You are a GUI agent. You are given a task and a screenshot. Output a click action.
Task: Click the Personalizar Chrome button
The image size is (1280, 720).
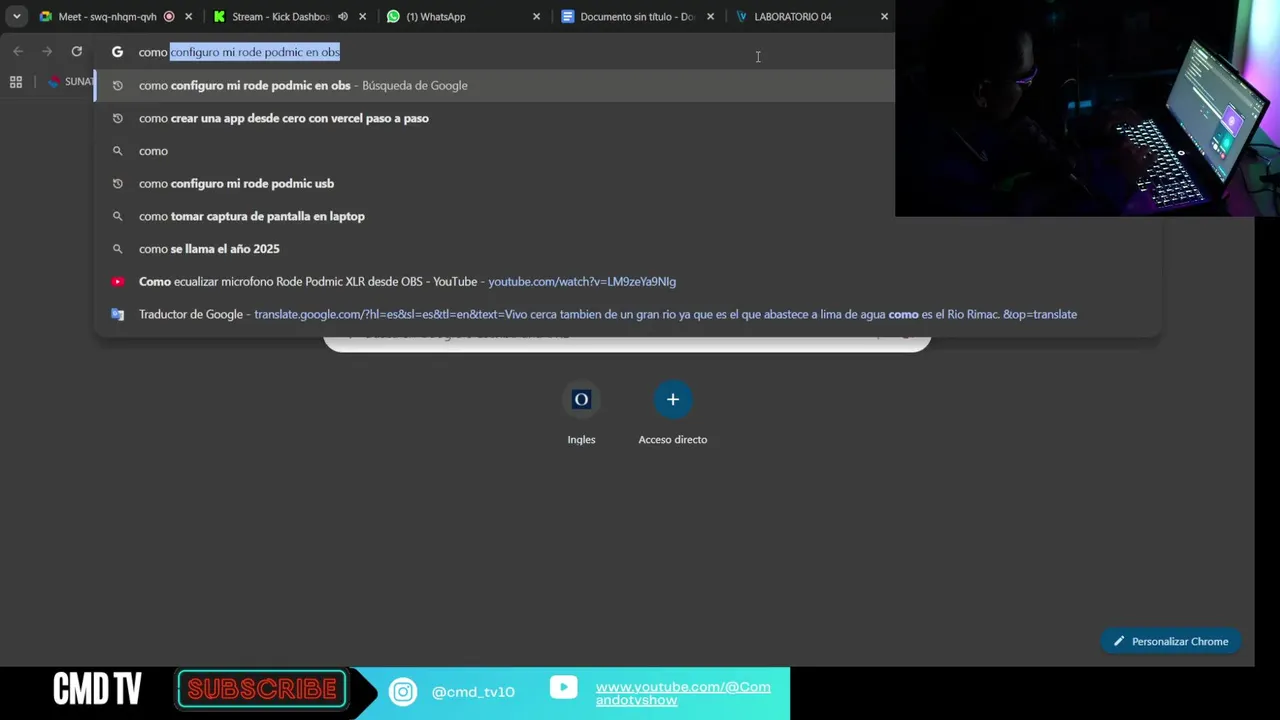[1171, 641]
